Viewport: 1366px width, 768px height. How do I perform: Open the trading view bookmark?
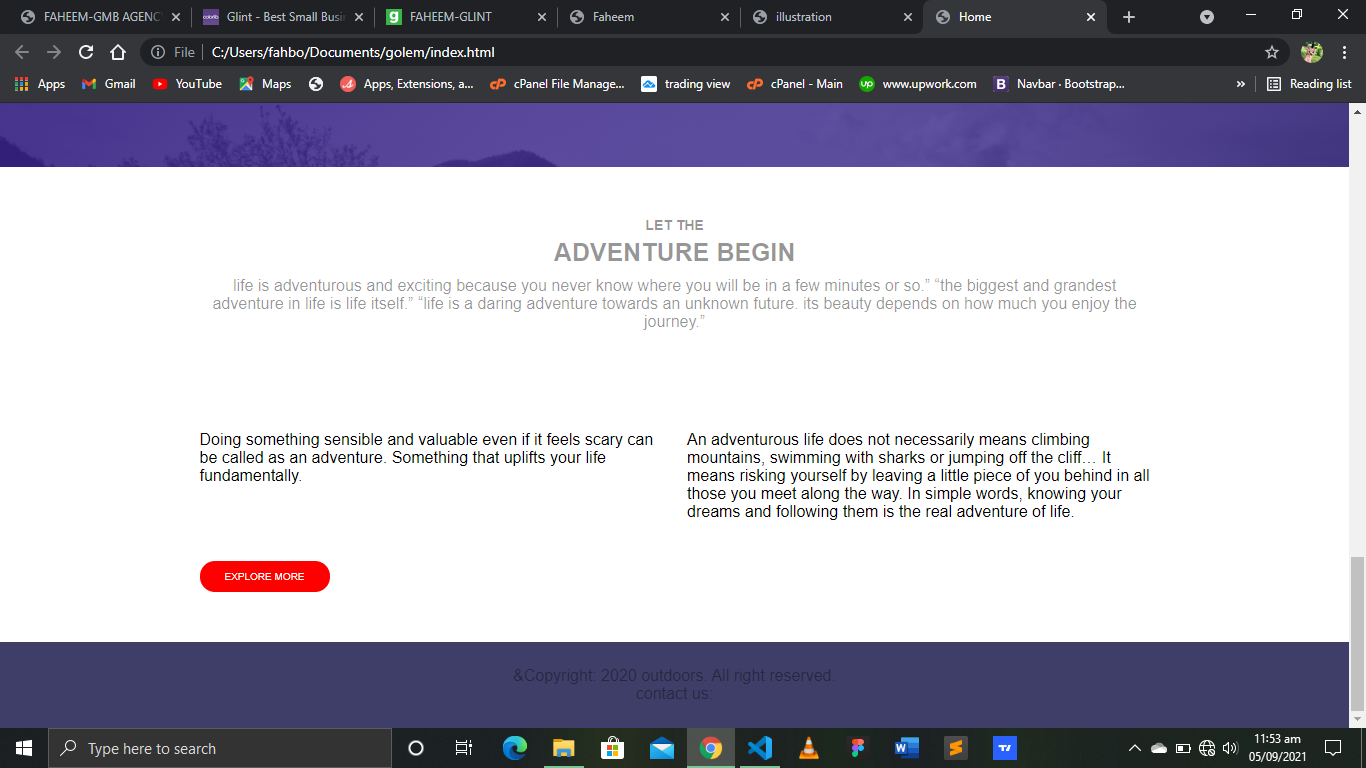pos(686,84)
